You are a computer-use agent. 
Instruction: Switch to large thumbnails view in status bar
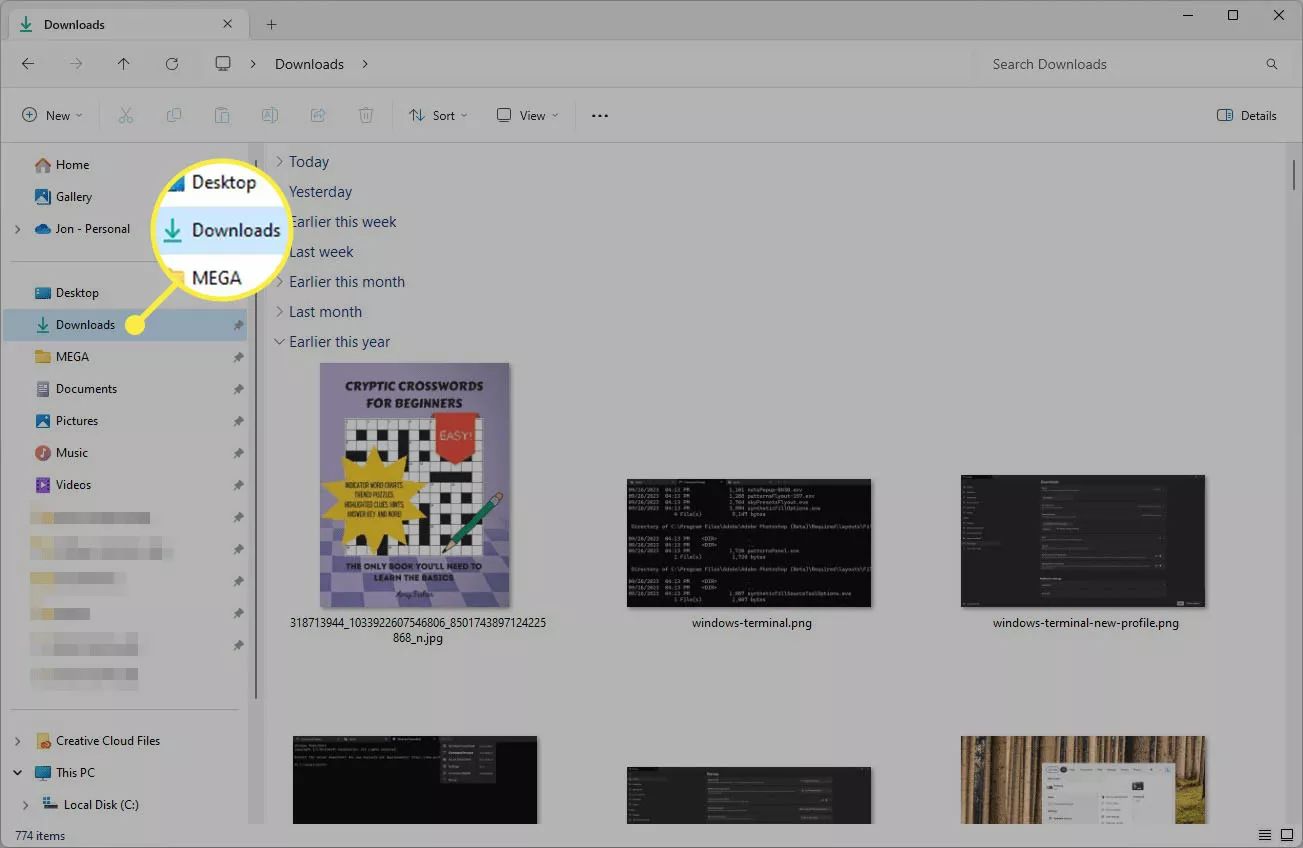[x=1285, y=835]
